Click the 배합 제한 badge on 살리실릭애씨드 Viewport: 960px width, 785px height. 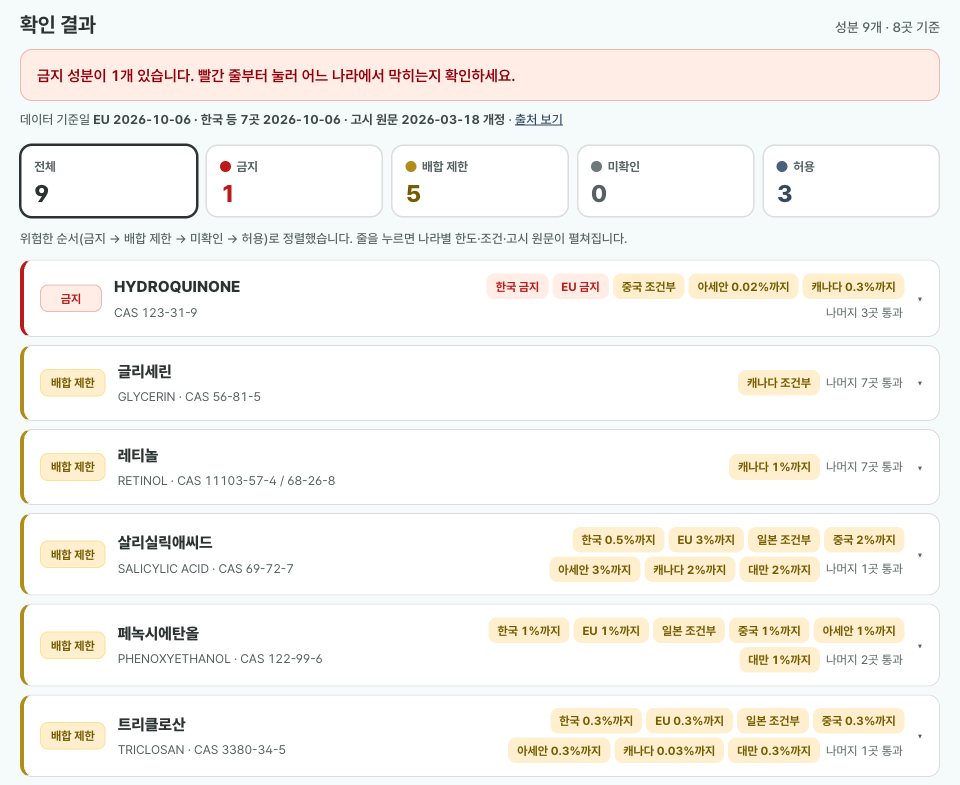coord(73,555)
